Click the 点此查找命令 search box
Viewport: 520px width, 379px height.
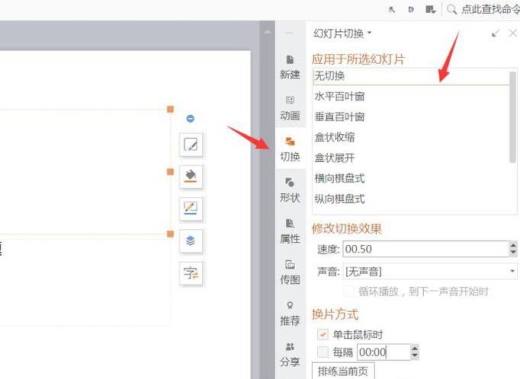490,9
